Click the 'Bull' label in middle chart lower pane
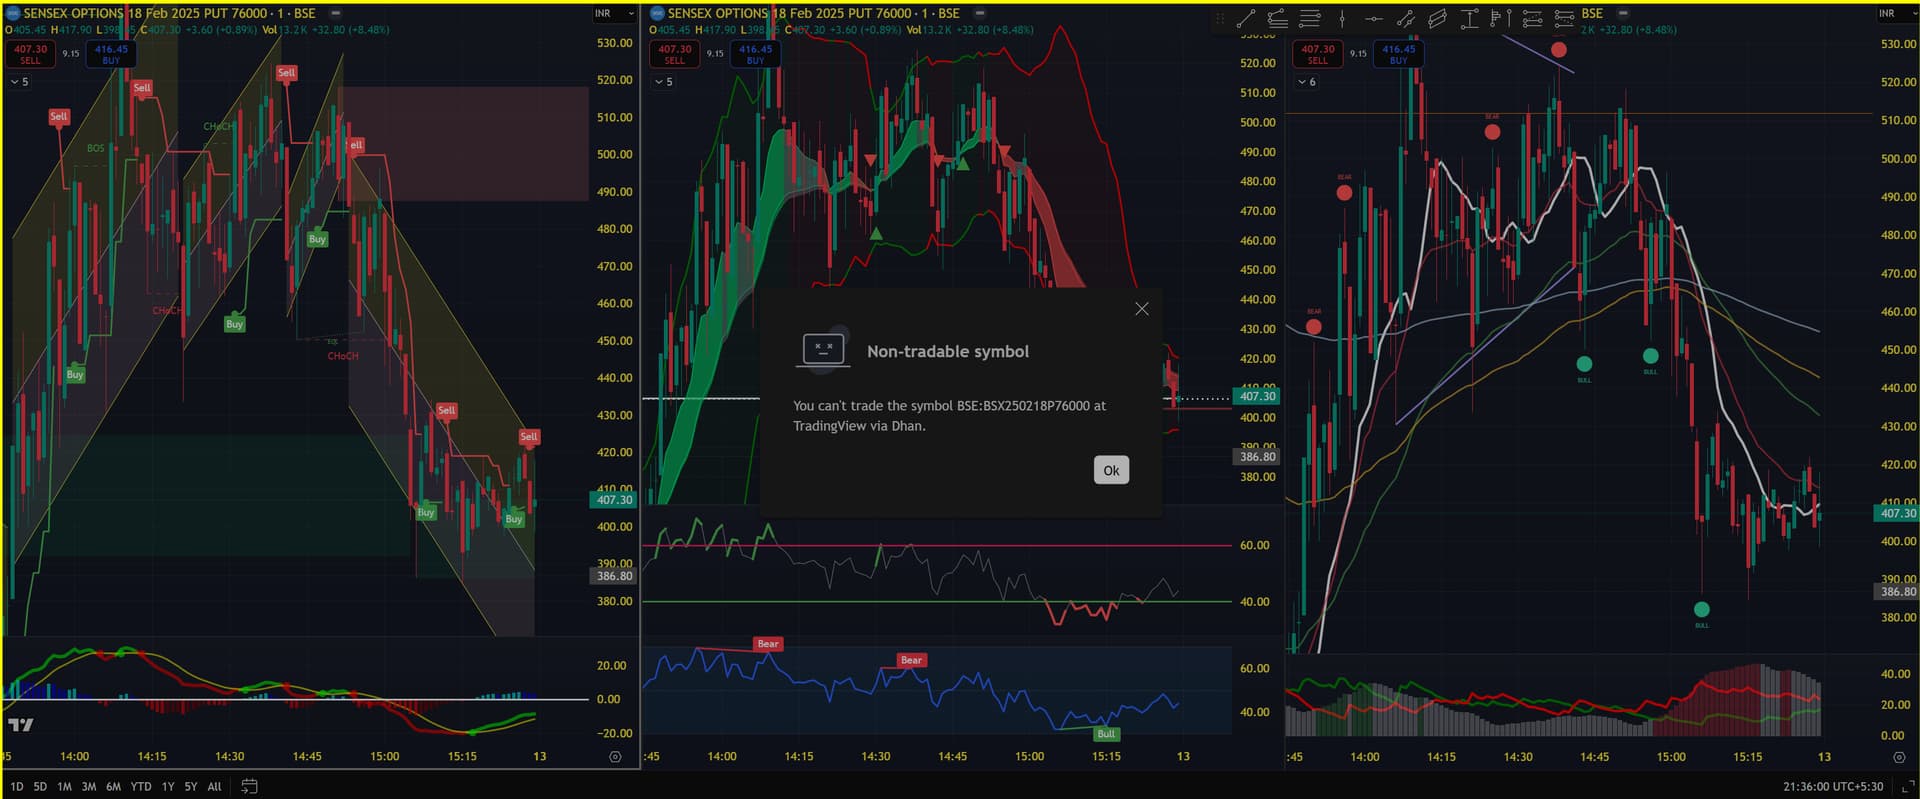This screenshot has height=799, width=1920. [1106, 734]
